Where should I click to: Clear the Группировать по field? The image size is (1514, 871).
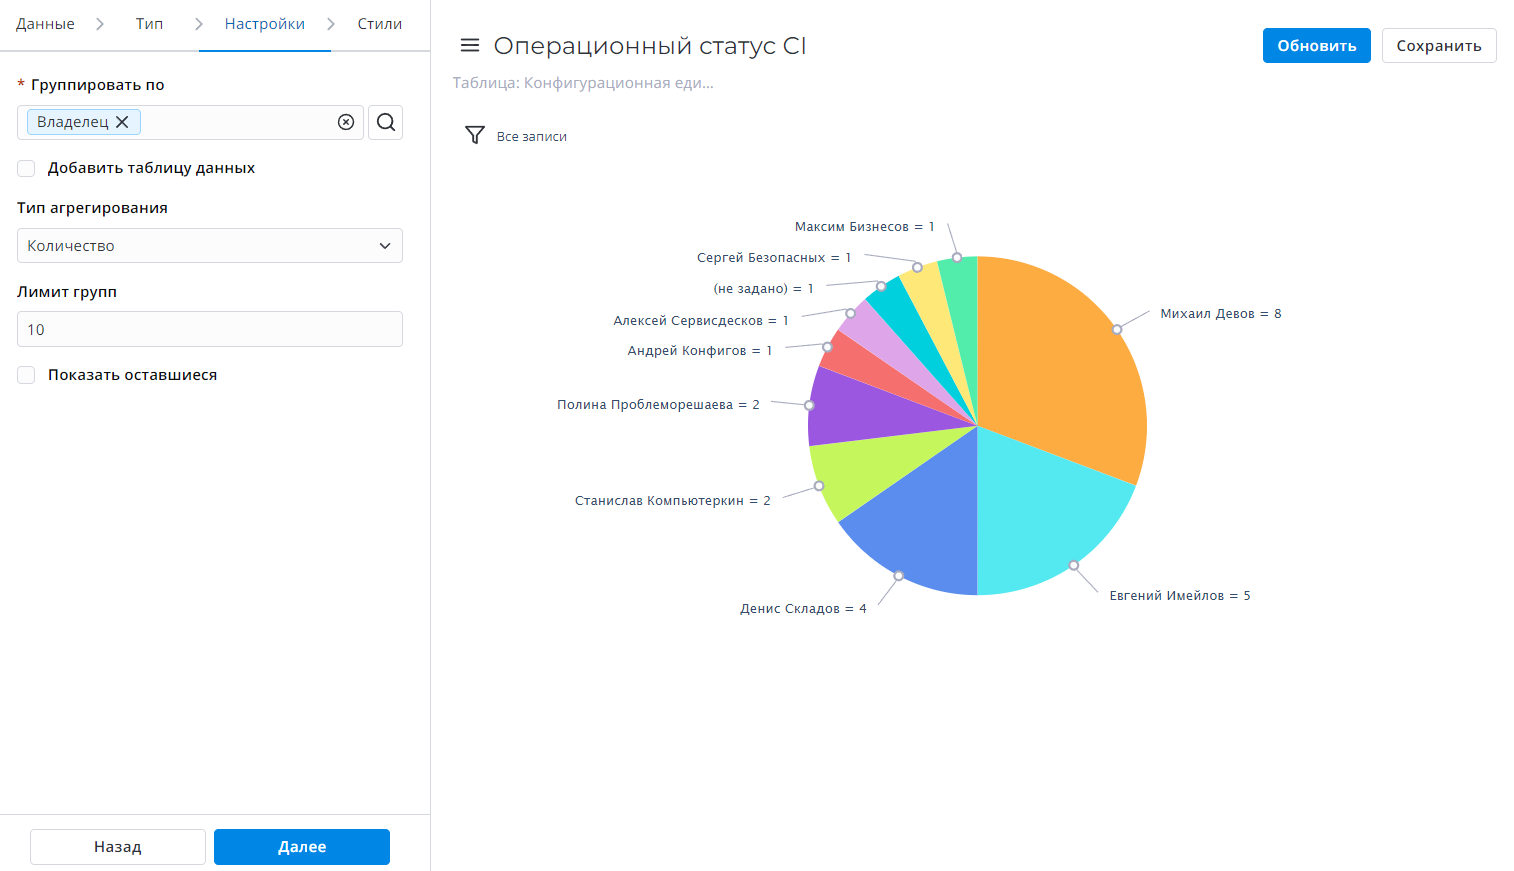[x=346, y=122]
